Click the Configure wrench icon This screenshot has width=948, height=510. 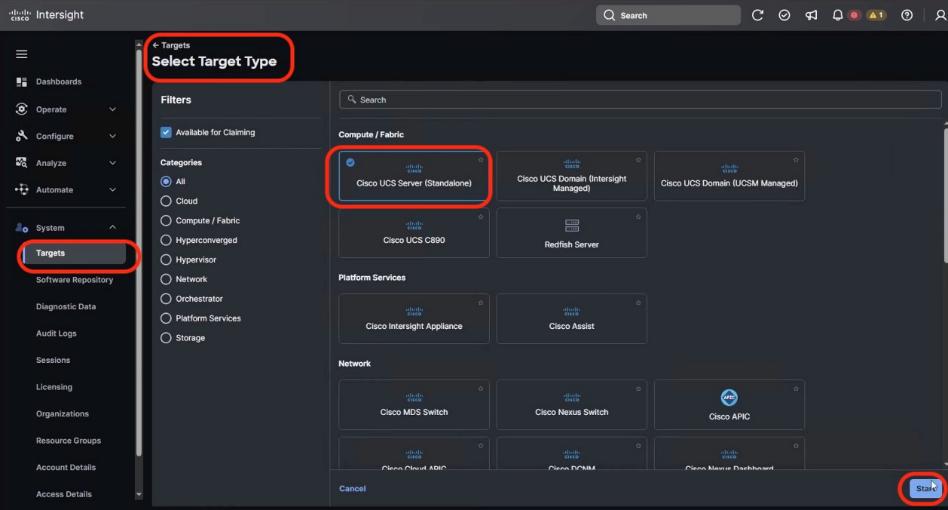22,136
